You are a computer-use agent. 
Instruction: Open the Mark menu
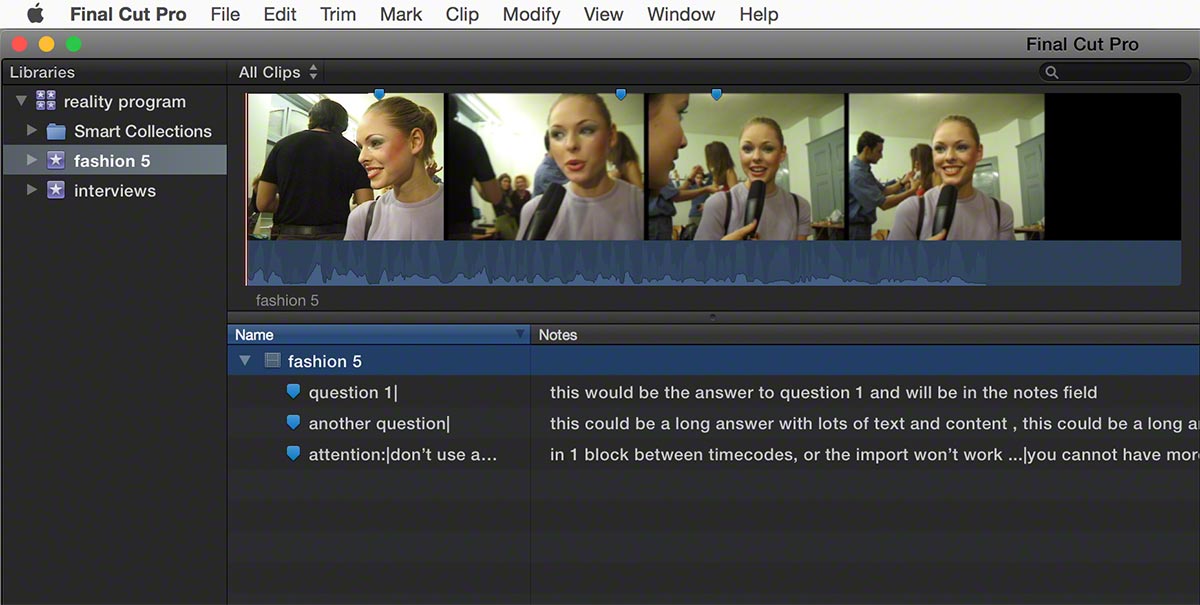point(401,14)
